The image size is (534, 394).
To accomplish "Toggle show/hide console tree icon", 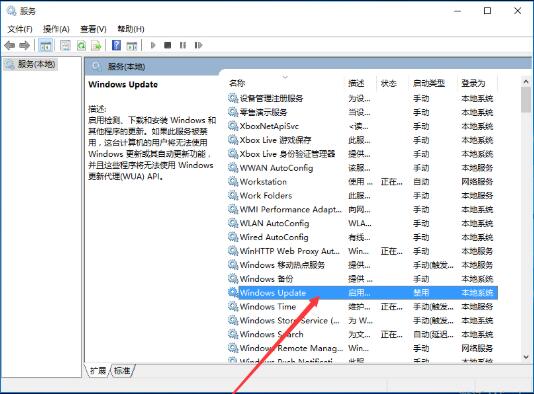I will pos(45,45).
